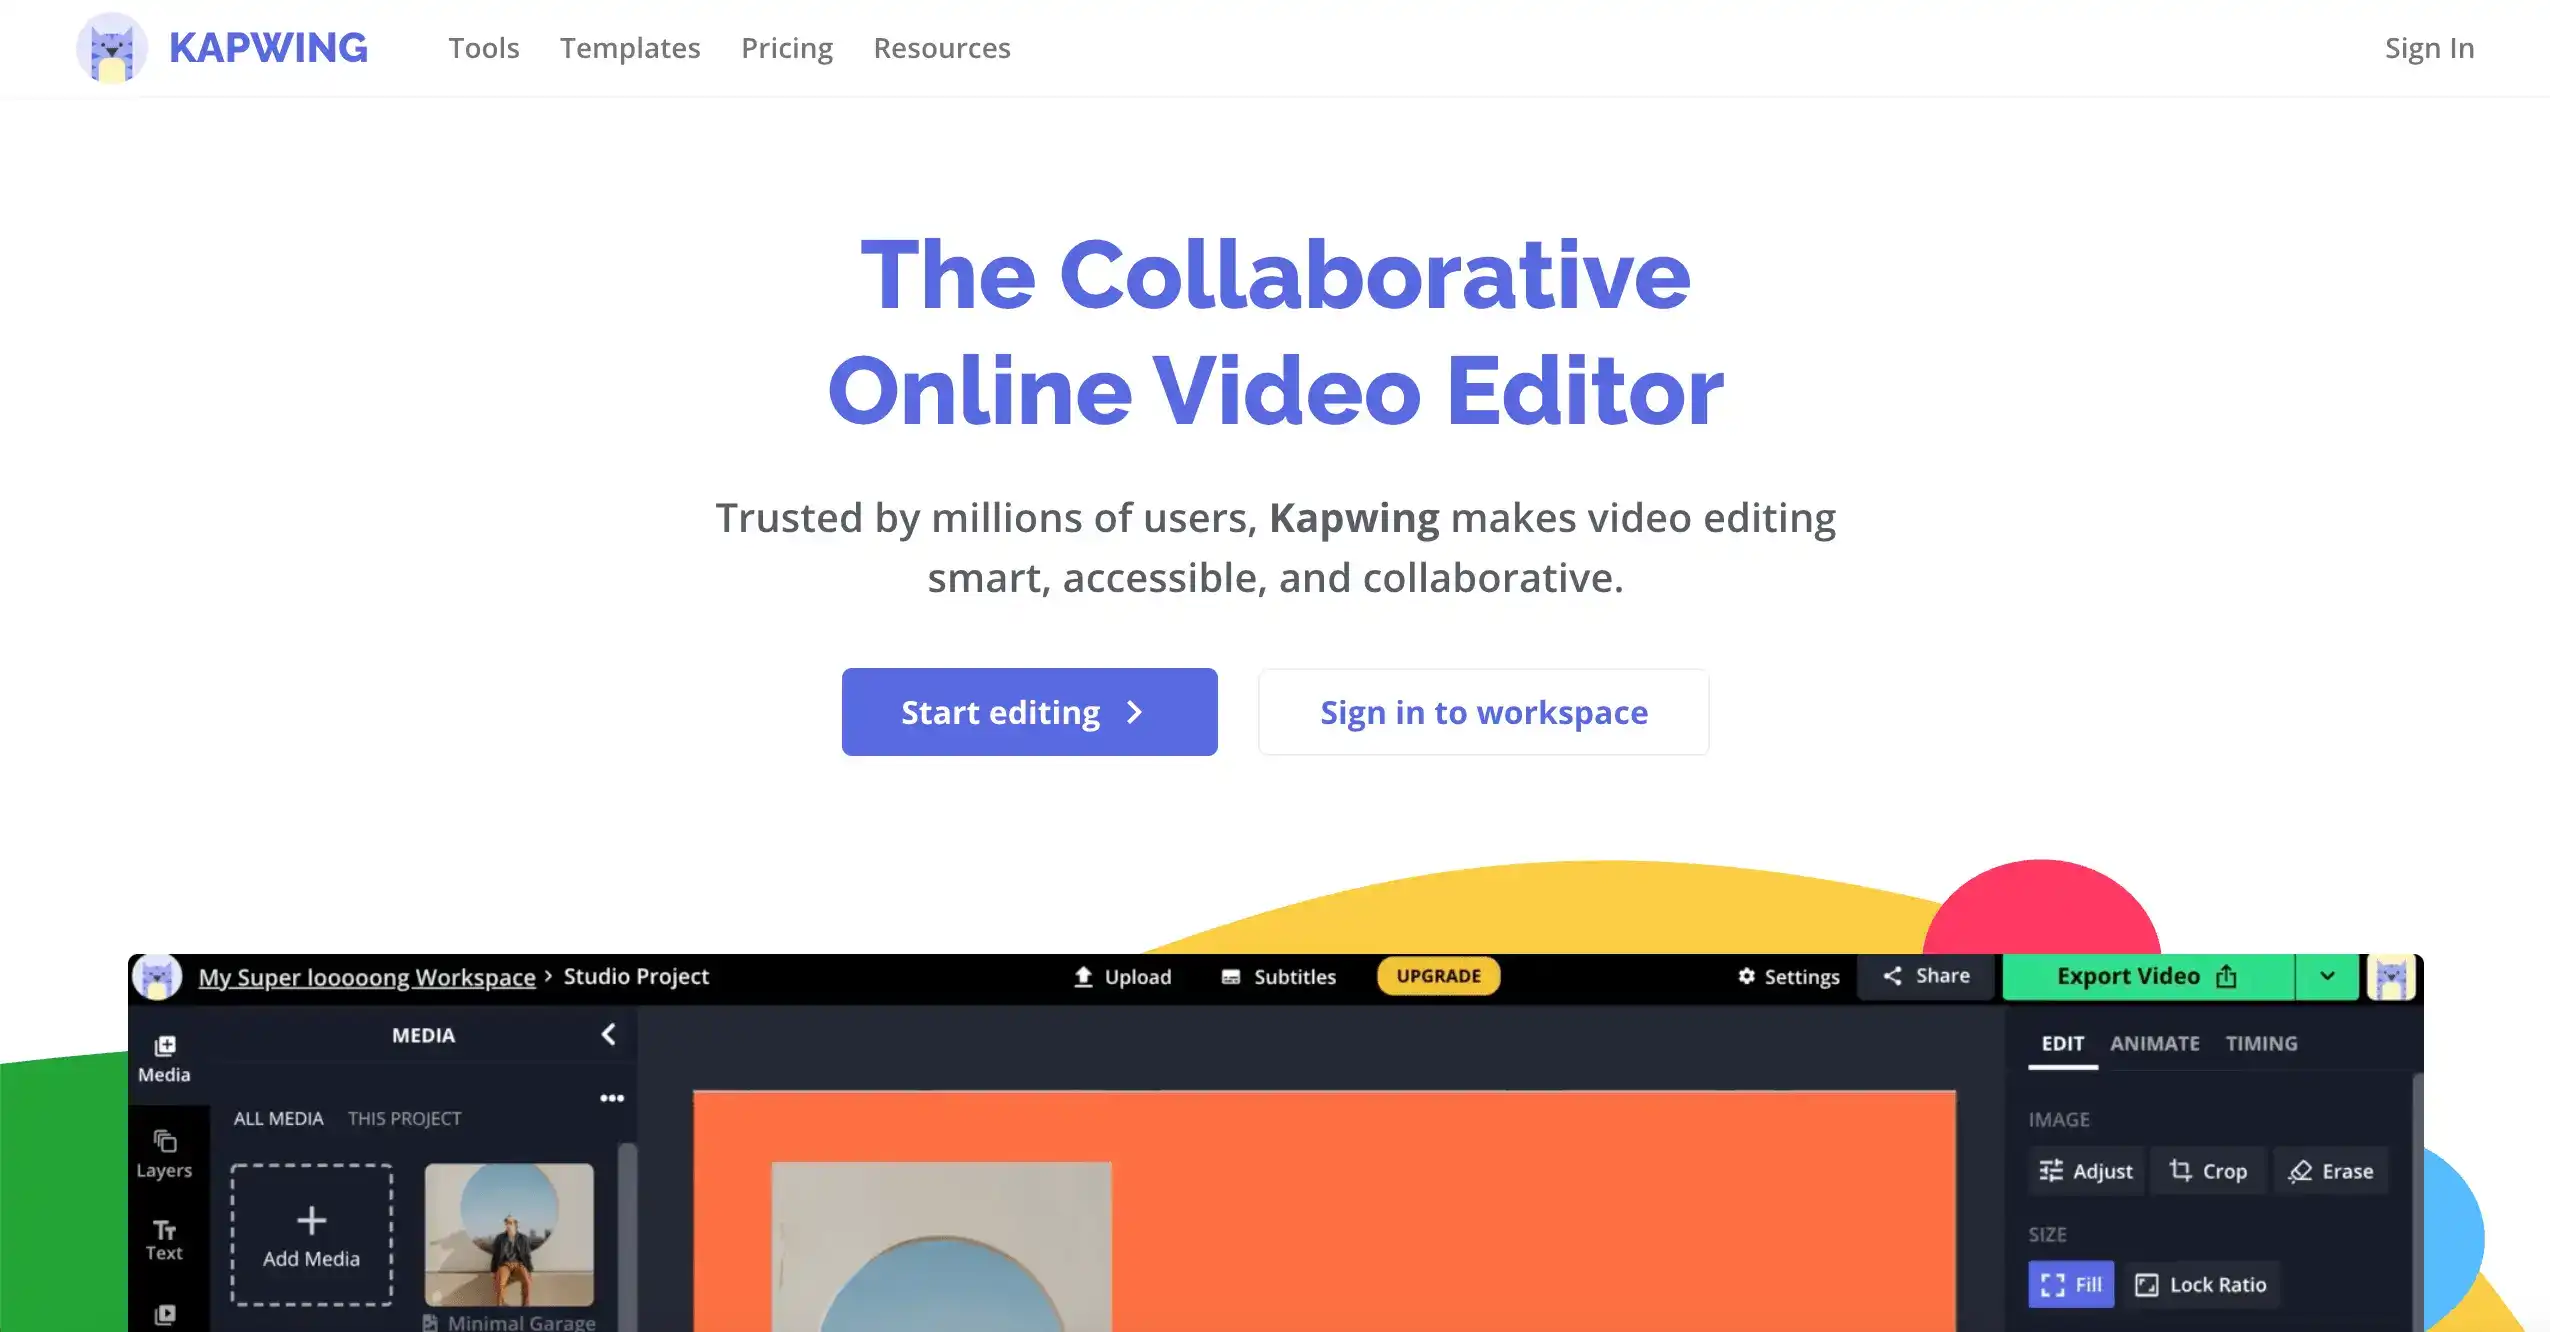Viewport: 2550px width, 1332px height.
Task: Switch to the TIMING tab
Action: (2262, 1042)
